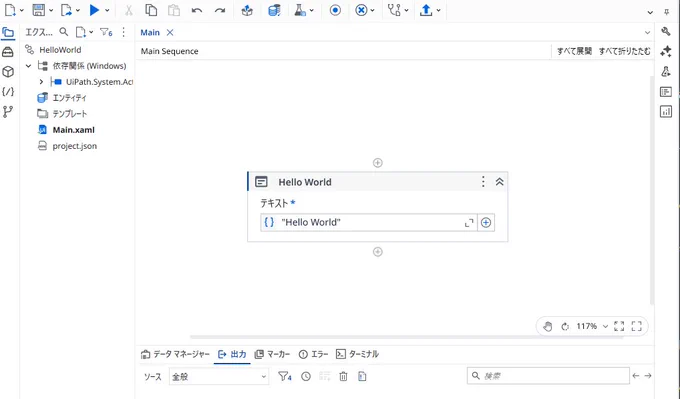Open the explorer panel three-dot menu

[124, 32]
